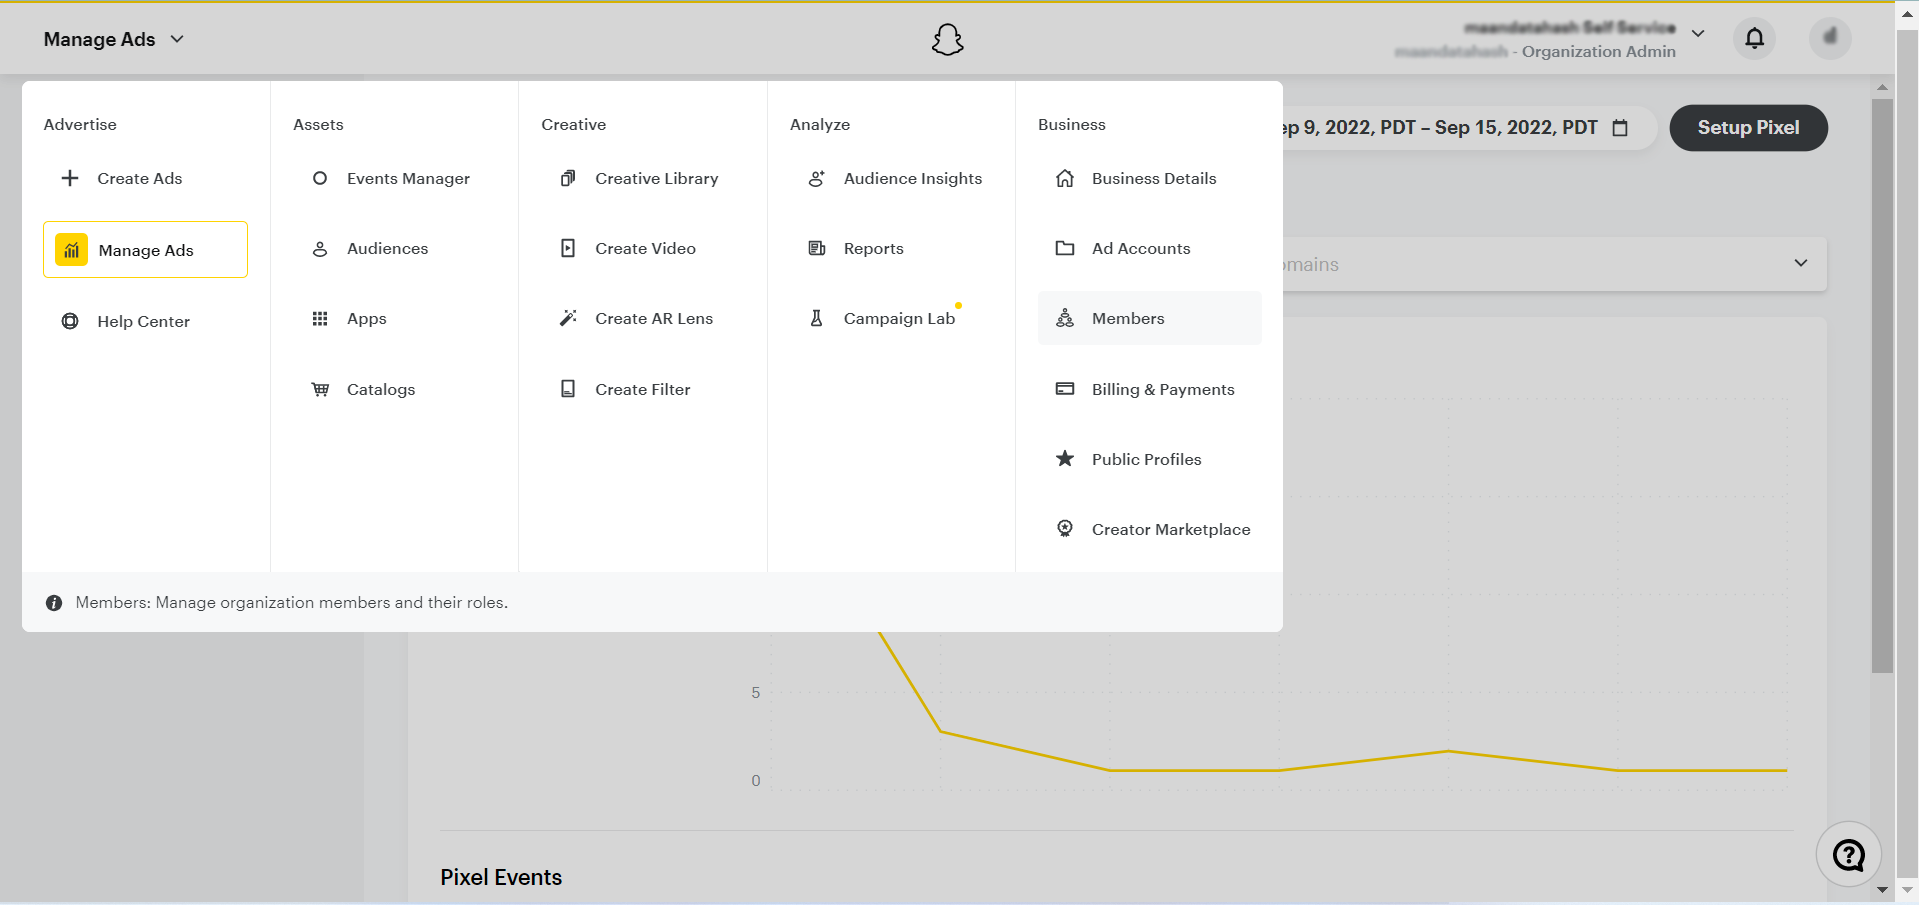This screenshot has height=905, width=1919.
Task: Click the Creative Library copy icon
Action: (x=568, y=178)
